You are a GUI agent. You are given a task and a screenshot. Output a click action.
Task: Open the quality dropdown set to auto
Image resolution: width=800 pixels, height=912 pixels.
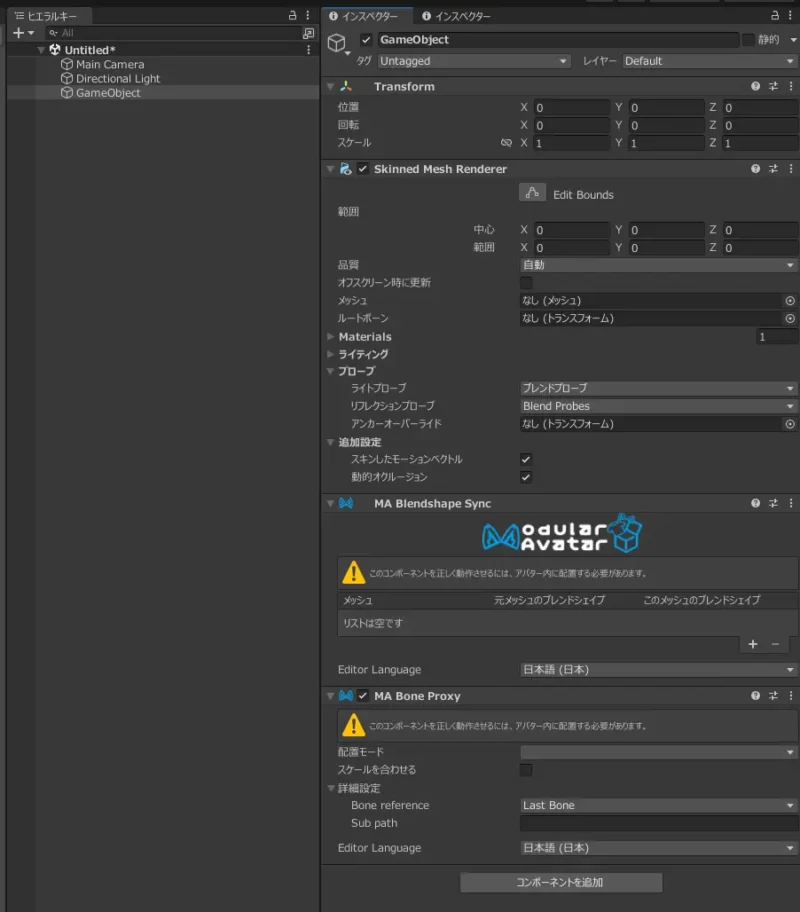pos(659,265)
